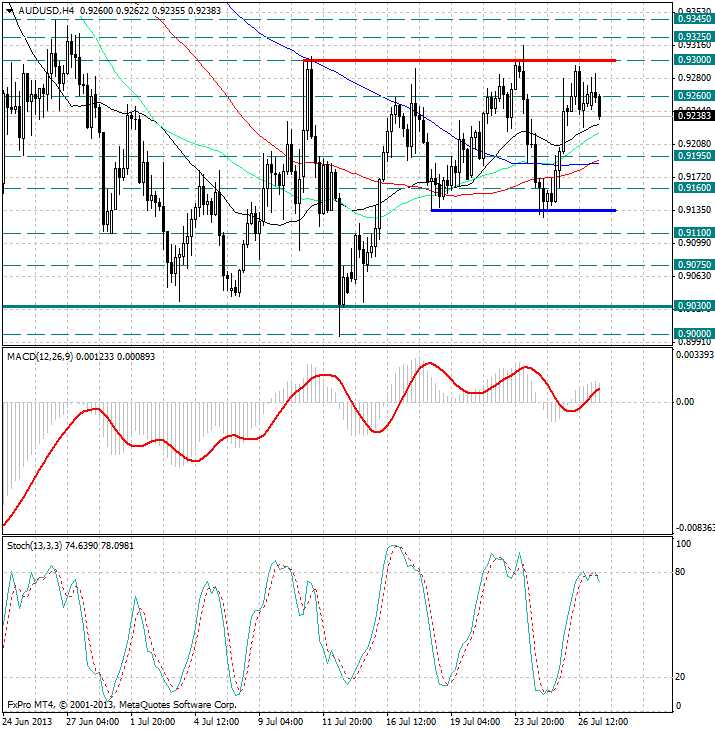The height and width of the screenshot is (730, 715).
Task: Click the 4 Jul 12:00 time label
Action: 216,722
